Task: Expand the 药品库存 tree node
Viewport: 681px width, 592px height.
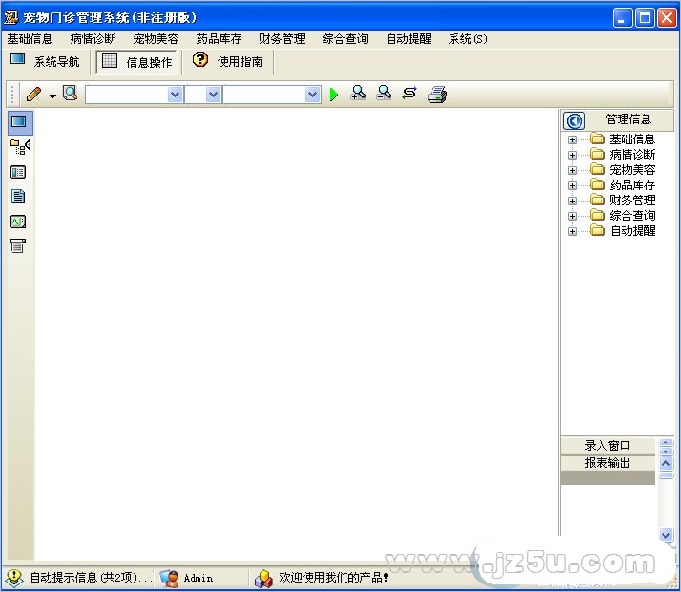Action: coord(572,185)
